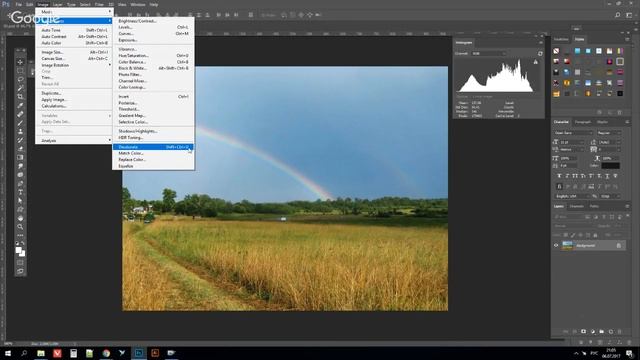Open the tracking dropdown
The width and height of the screenshot is (640, 360).
click(609, 150)
